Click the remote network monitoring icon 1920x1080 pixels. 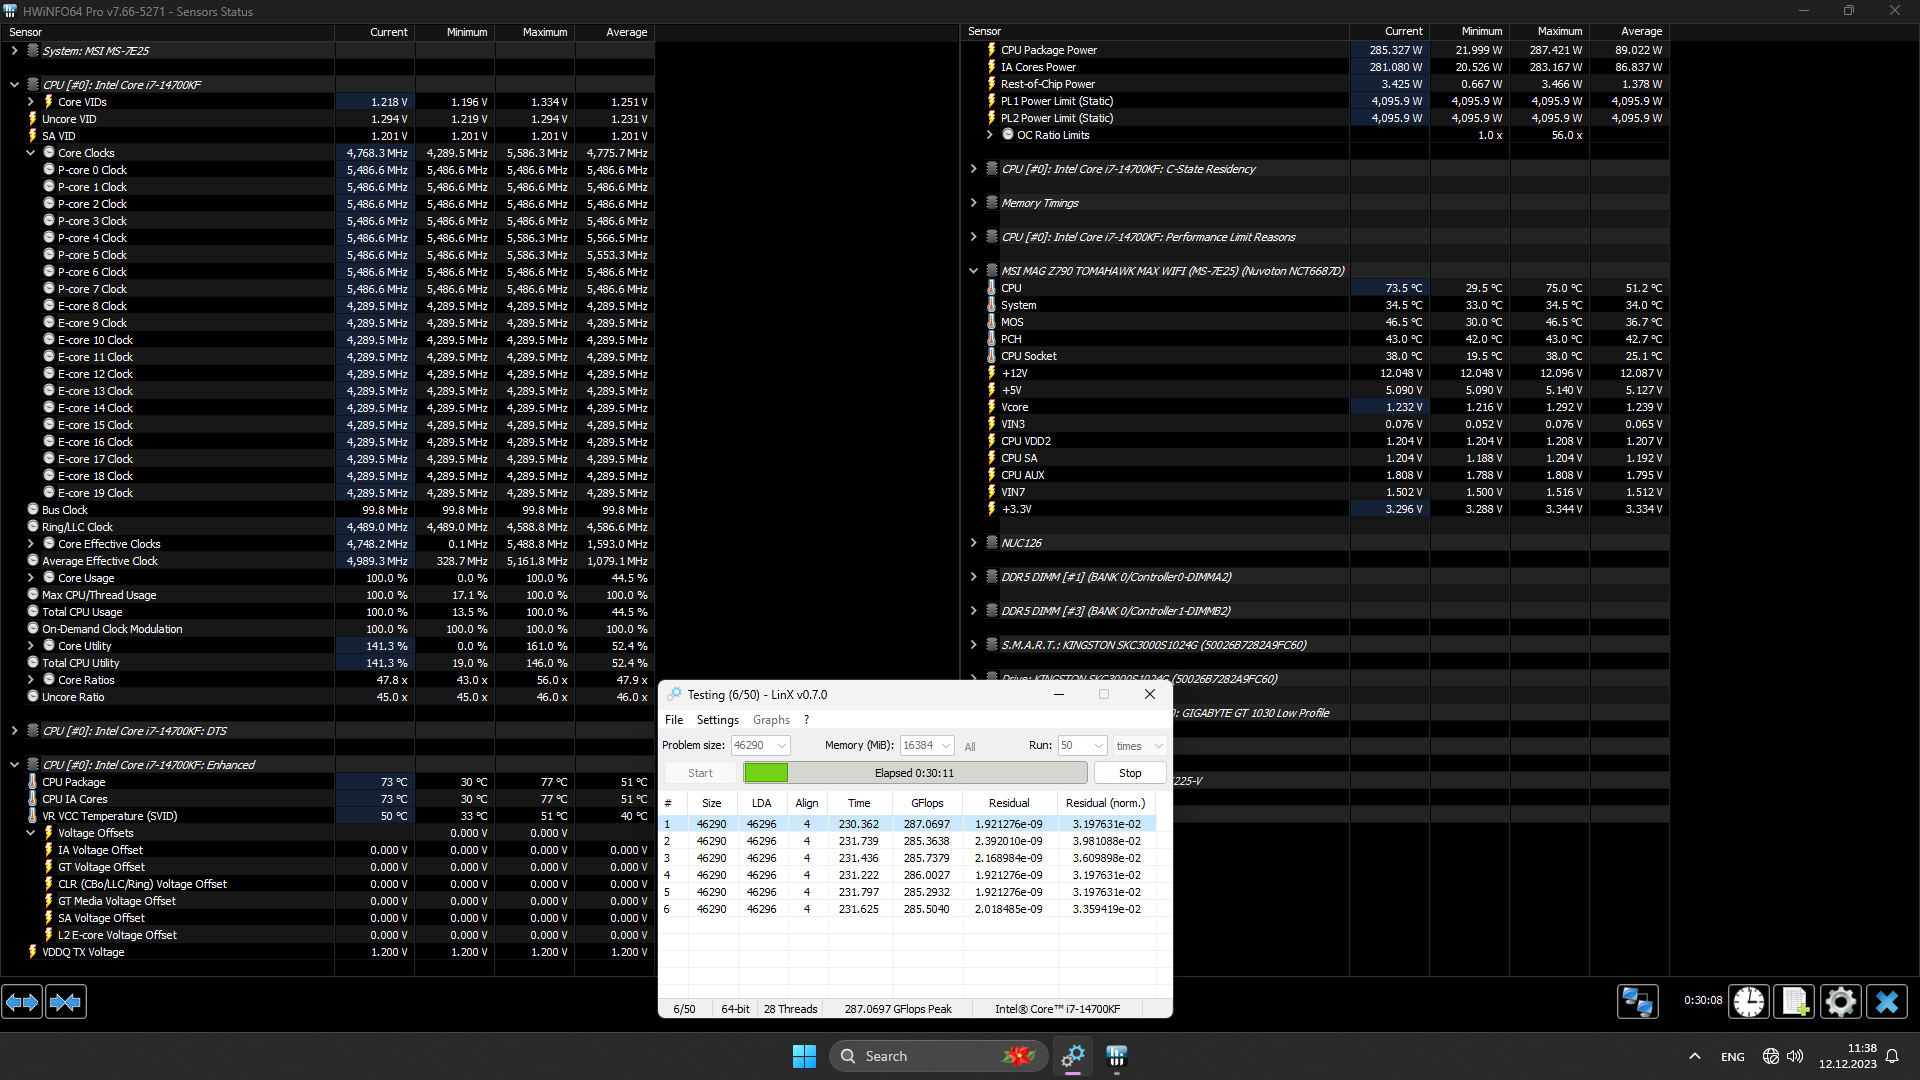point(1637,1001)
